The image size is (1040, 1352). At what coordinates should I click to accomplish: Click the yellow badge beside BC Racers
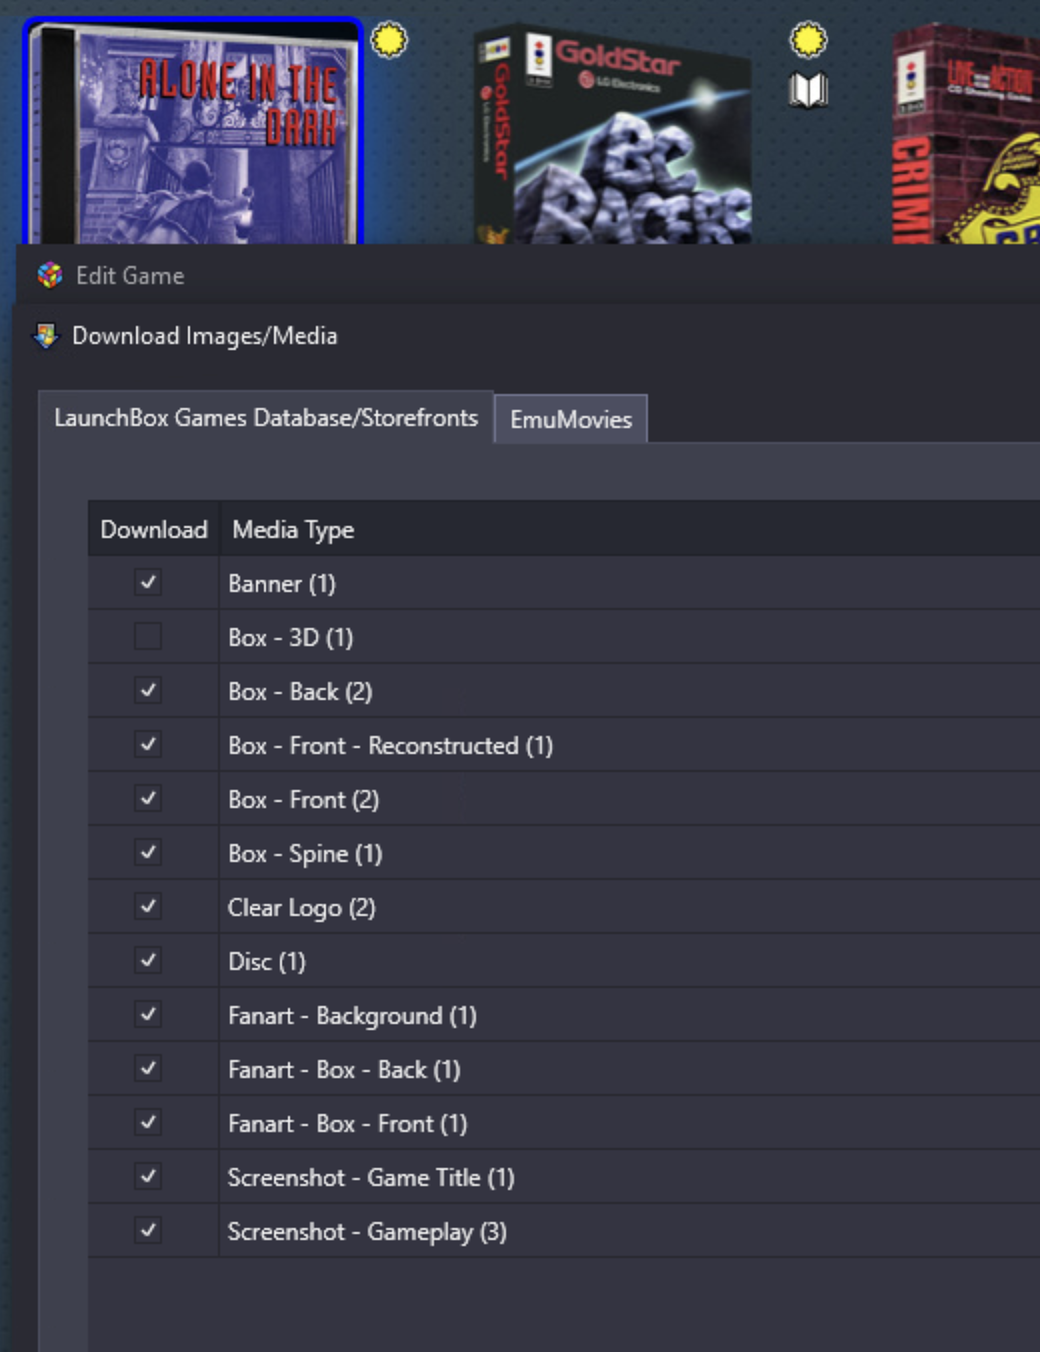(x=808, y=40)
